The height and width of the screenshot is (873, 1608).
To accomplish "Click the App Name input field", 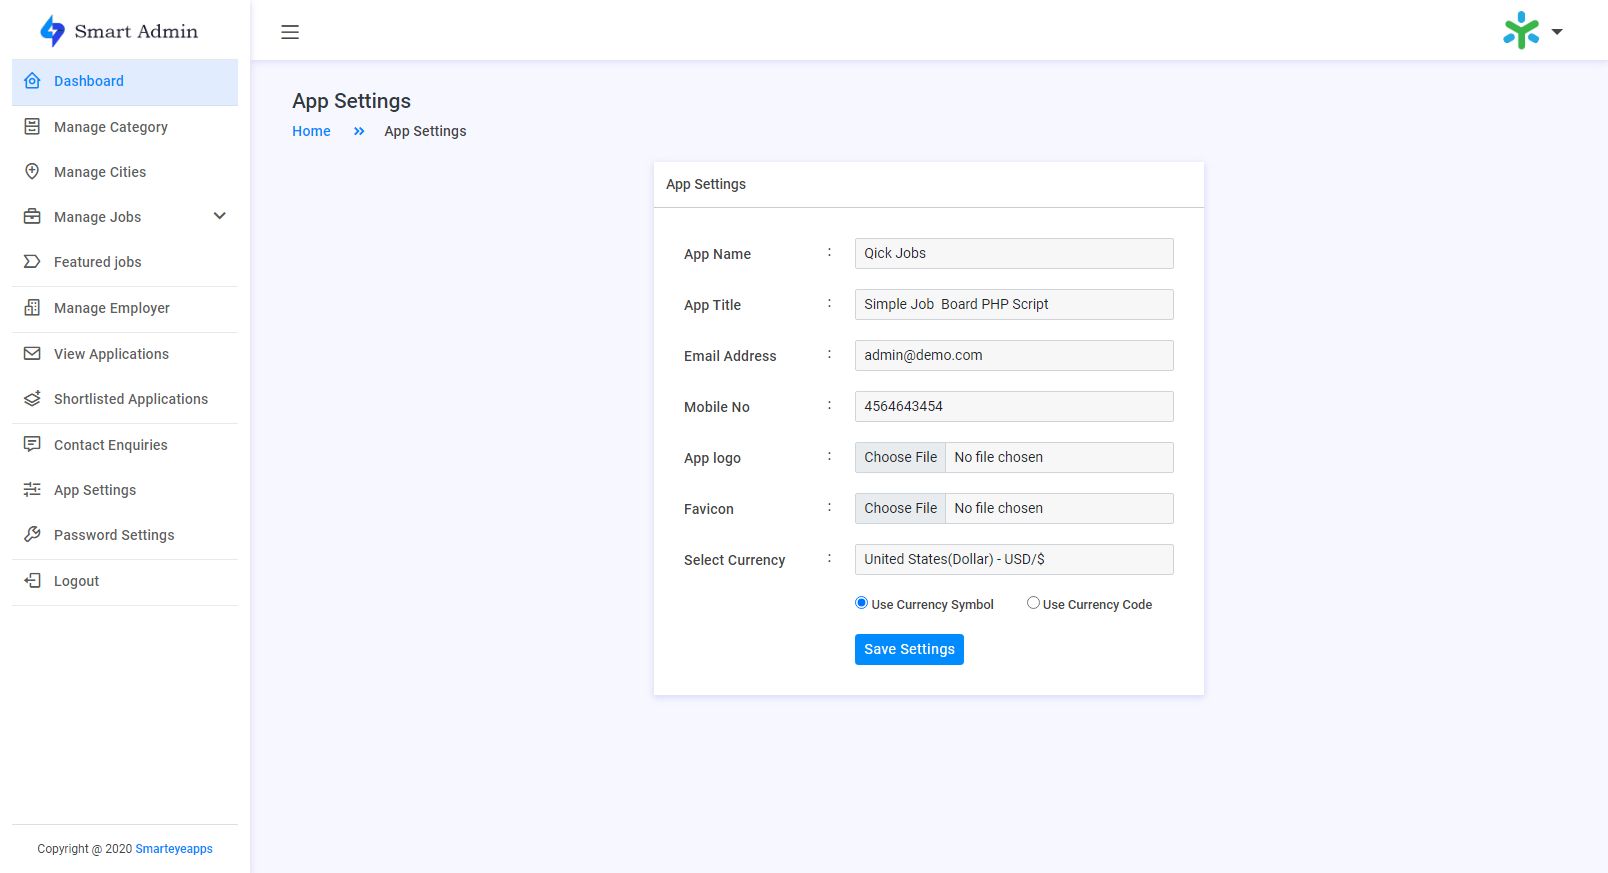I will click(1013, 254).
